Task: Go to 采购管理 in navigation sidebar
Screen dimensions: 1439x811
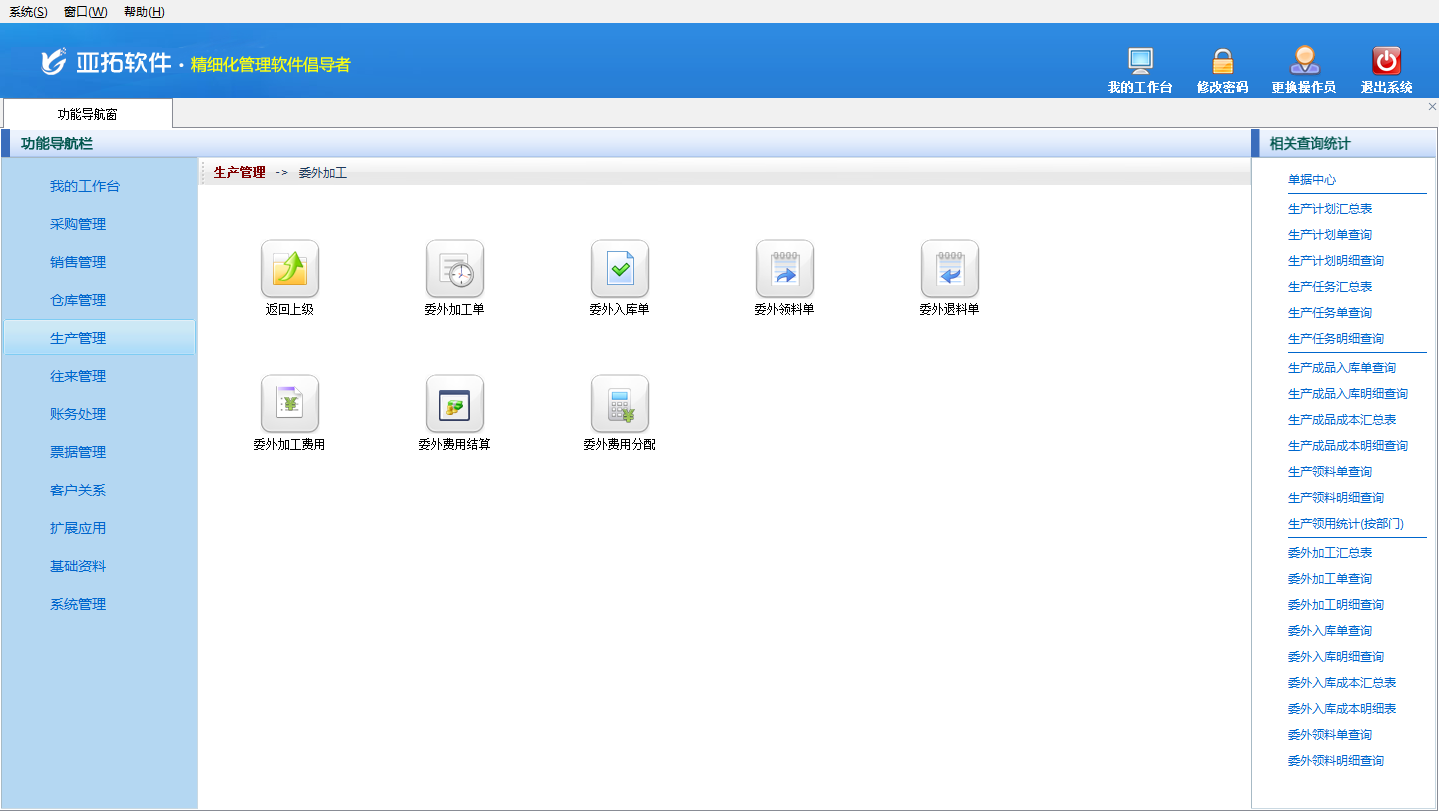Action: (78, 224)
